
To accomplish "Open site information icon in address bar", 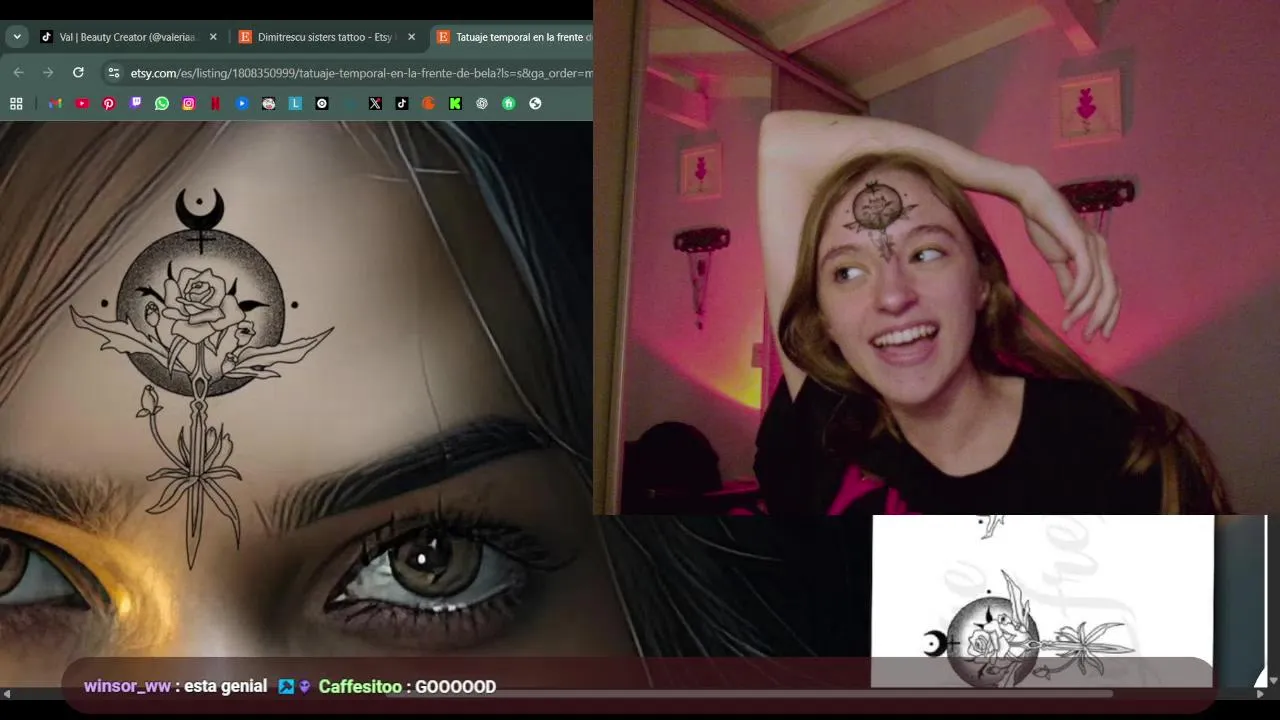I will (x=113, y=73).
